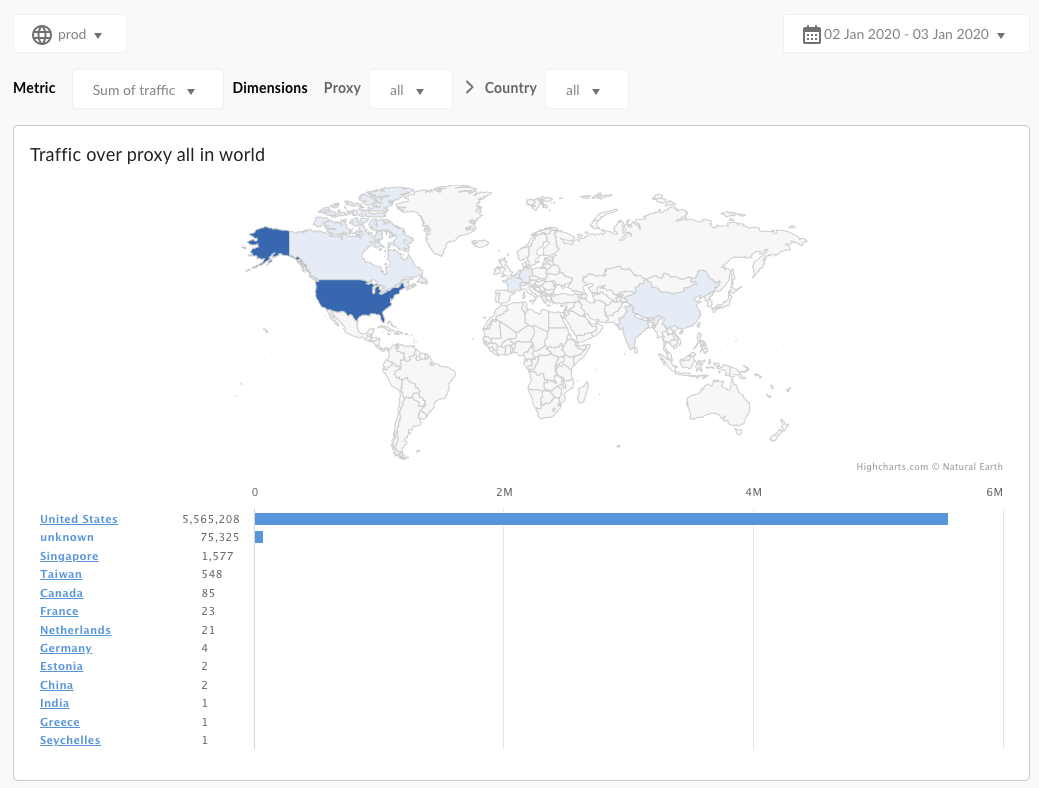This screenshot has width=1039, height=788.
Task: Click the Estonia country link
Action: click(x=61, y=666)
